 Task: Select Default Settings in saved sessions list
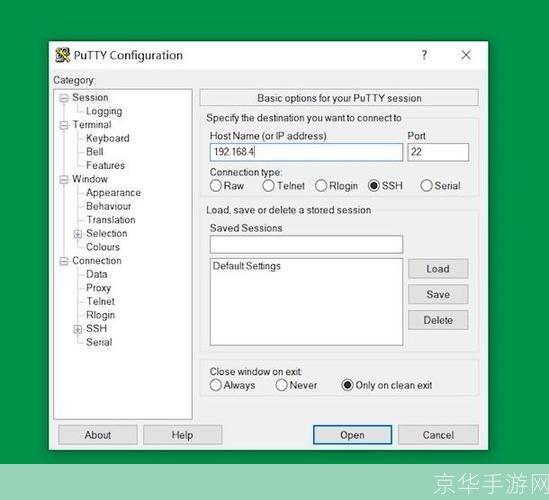coord(247,266)
